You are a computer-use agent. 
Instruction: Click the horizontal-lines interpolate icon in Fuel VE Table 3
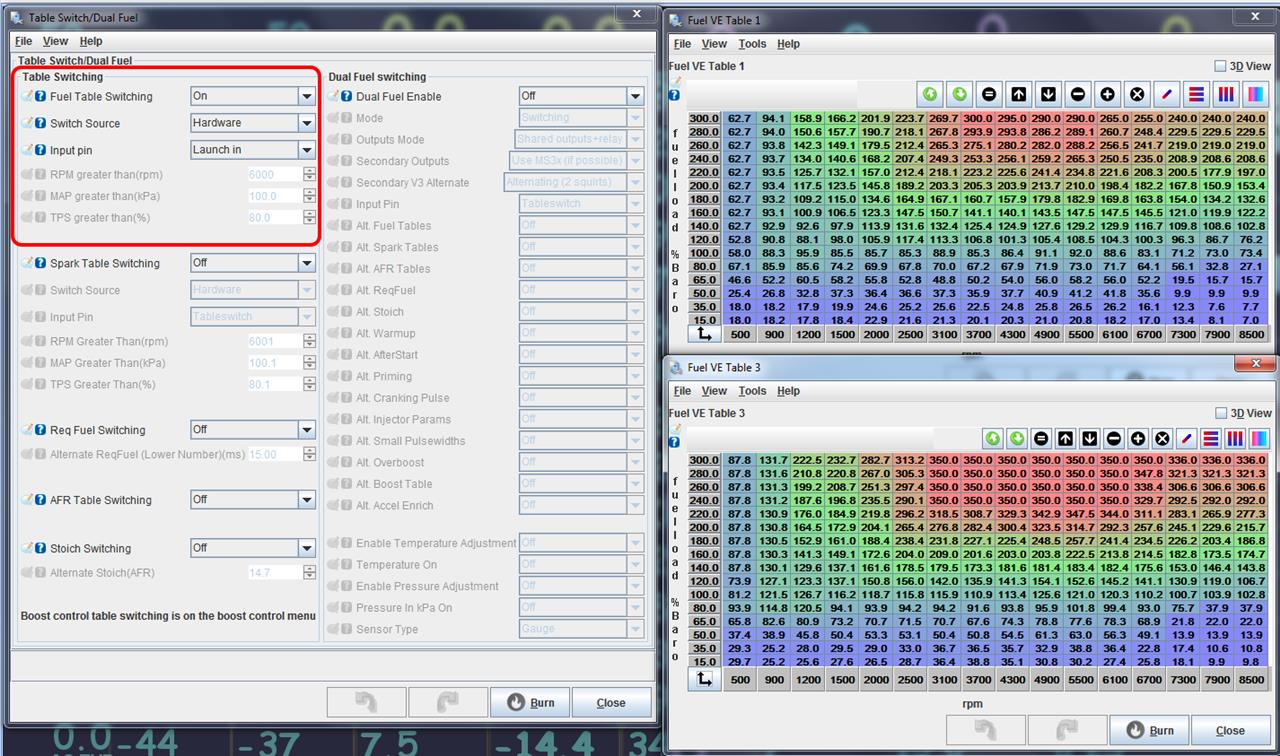coord(1210,438)
